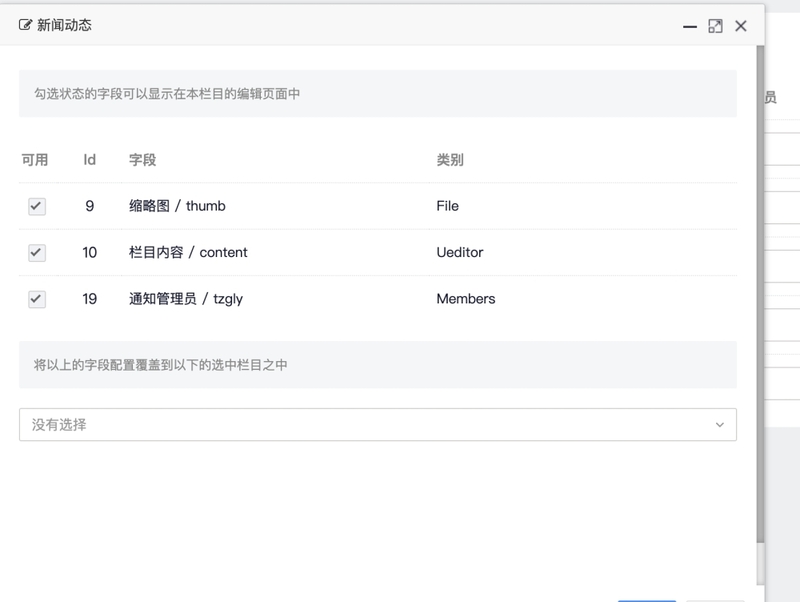
Task: Click the 类别 column header
Action: tap(449, 160)
